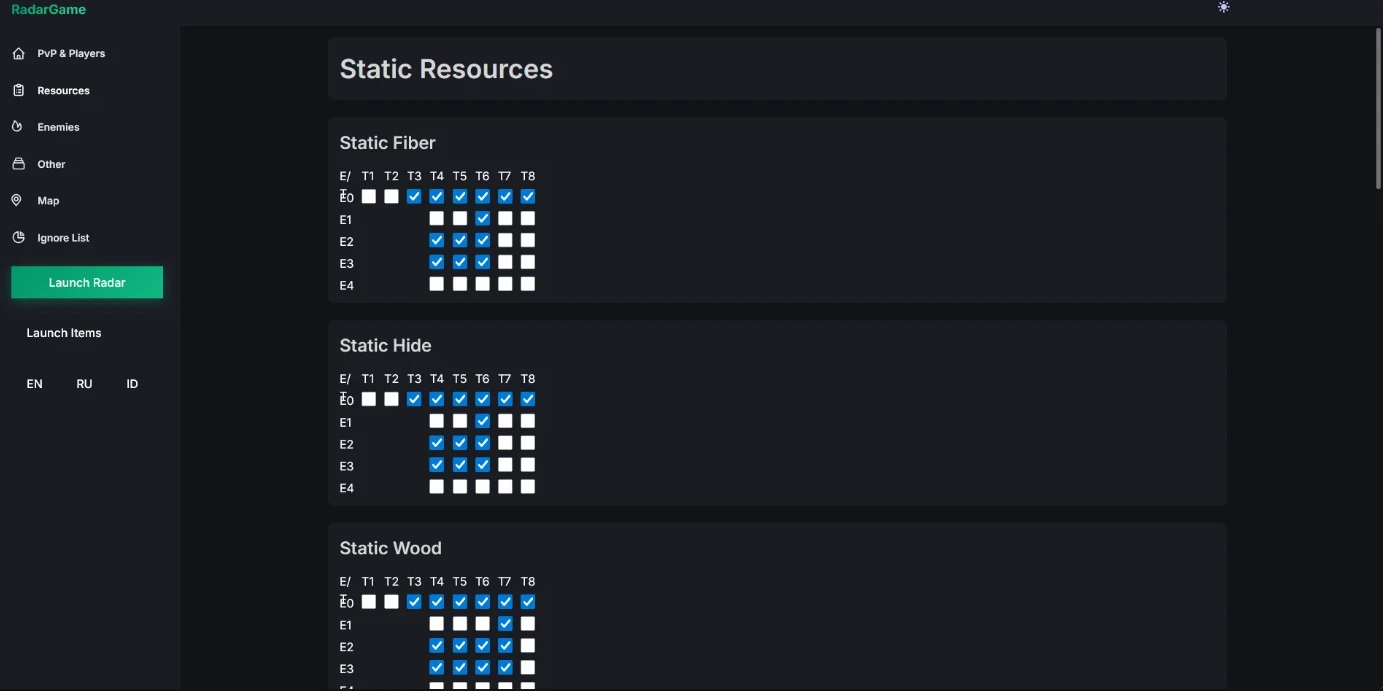Uncheck T8 E0 checkbox under Static Hide
1383x691 pixels.
528,400
